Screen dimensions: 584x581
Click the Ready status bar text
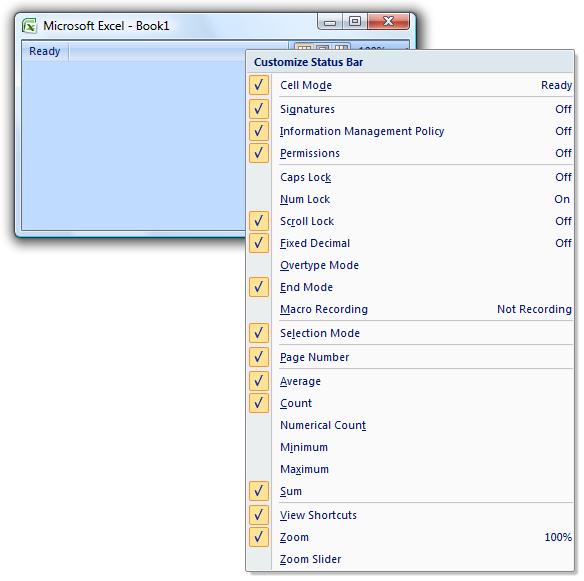coord(44,51)
